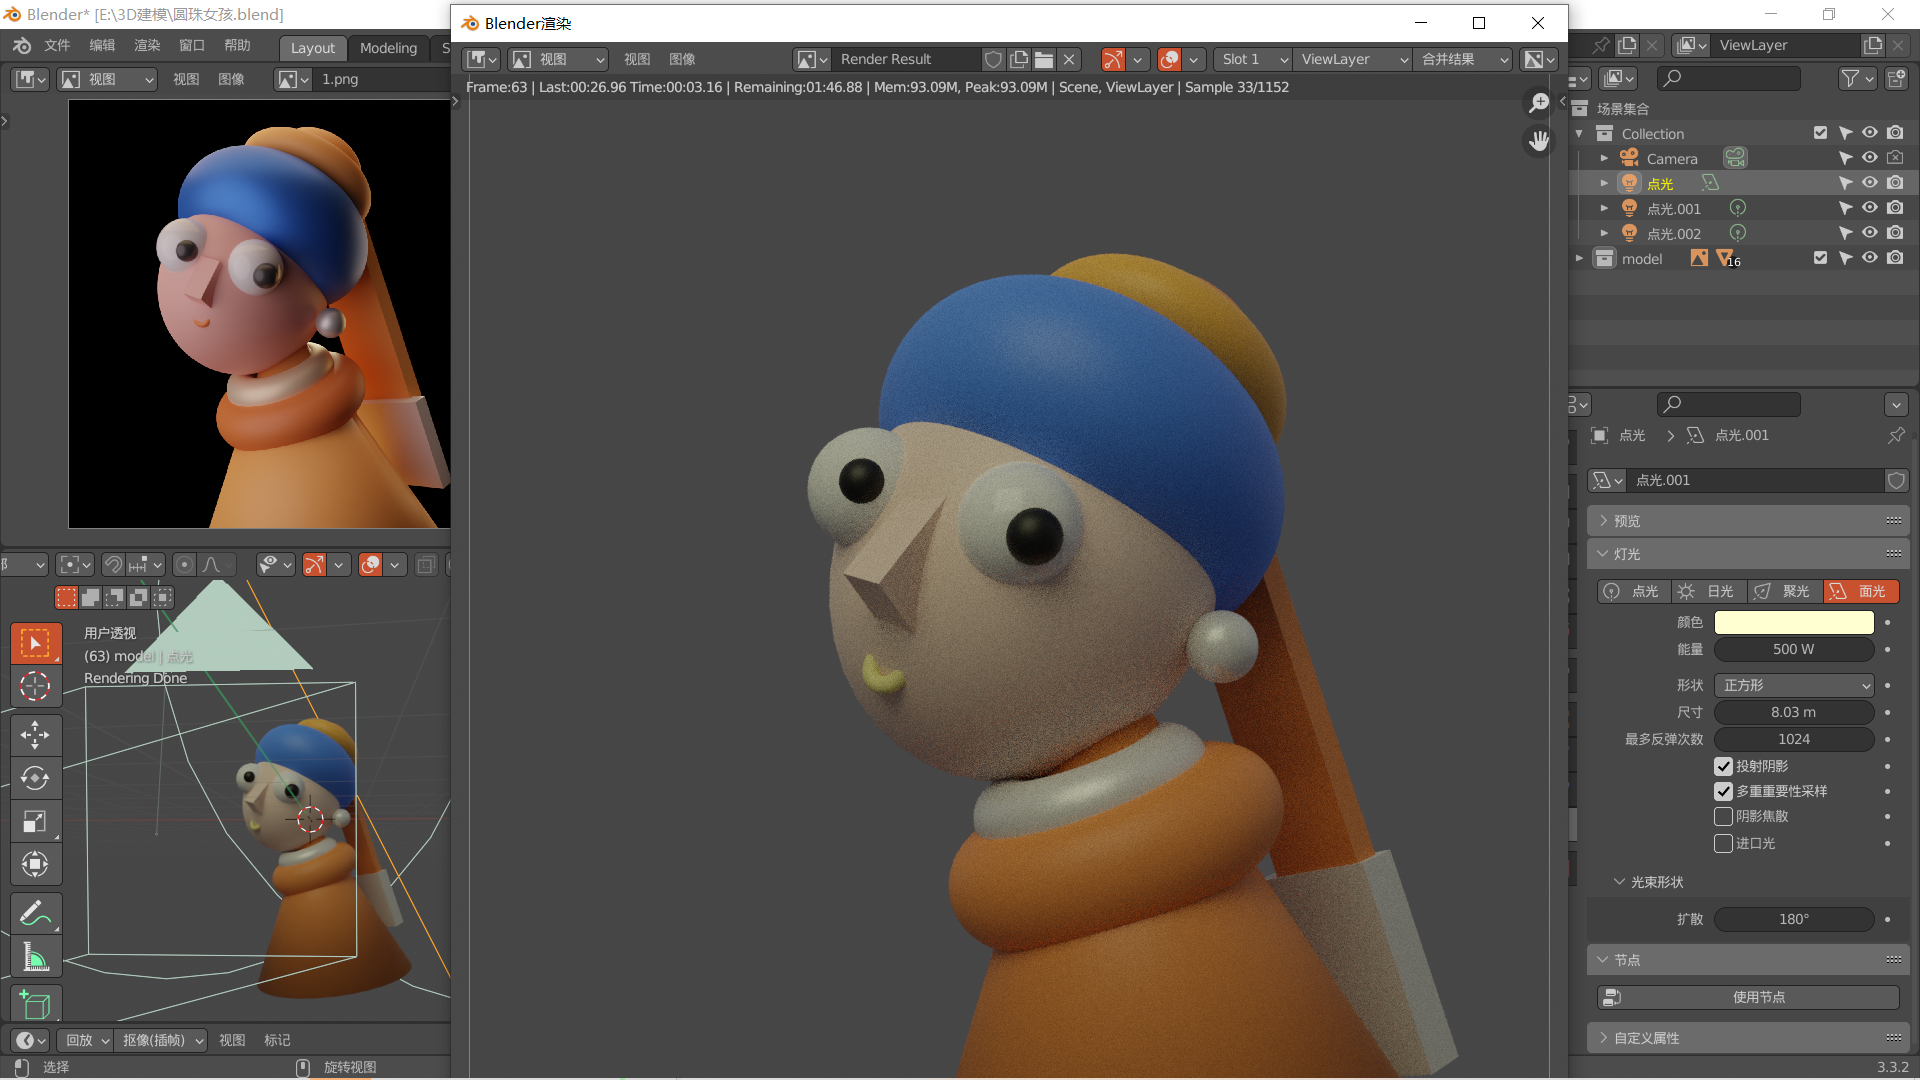Switch to Layout workspace tab
This screenshot has height=1080, width=1920.
313,48
